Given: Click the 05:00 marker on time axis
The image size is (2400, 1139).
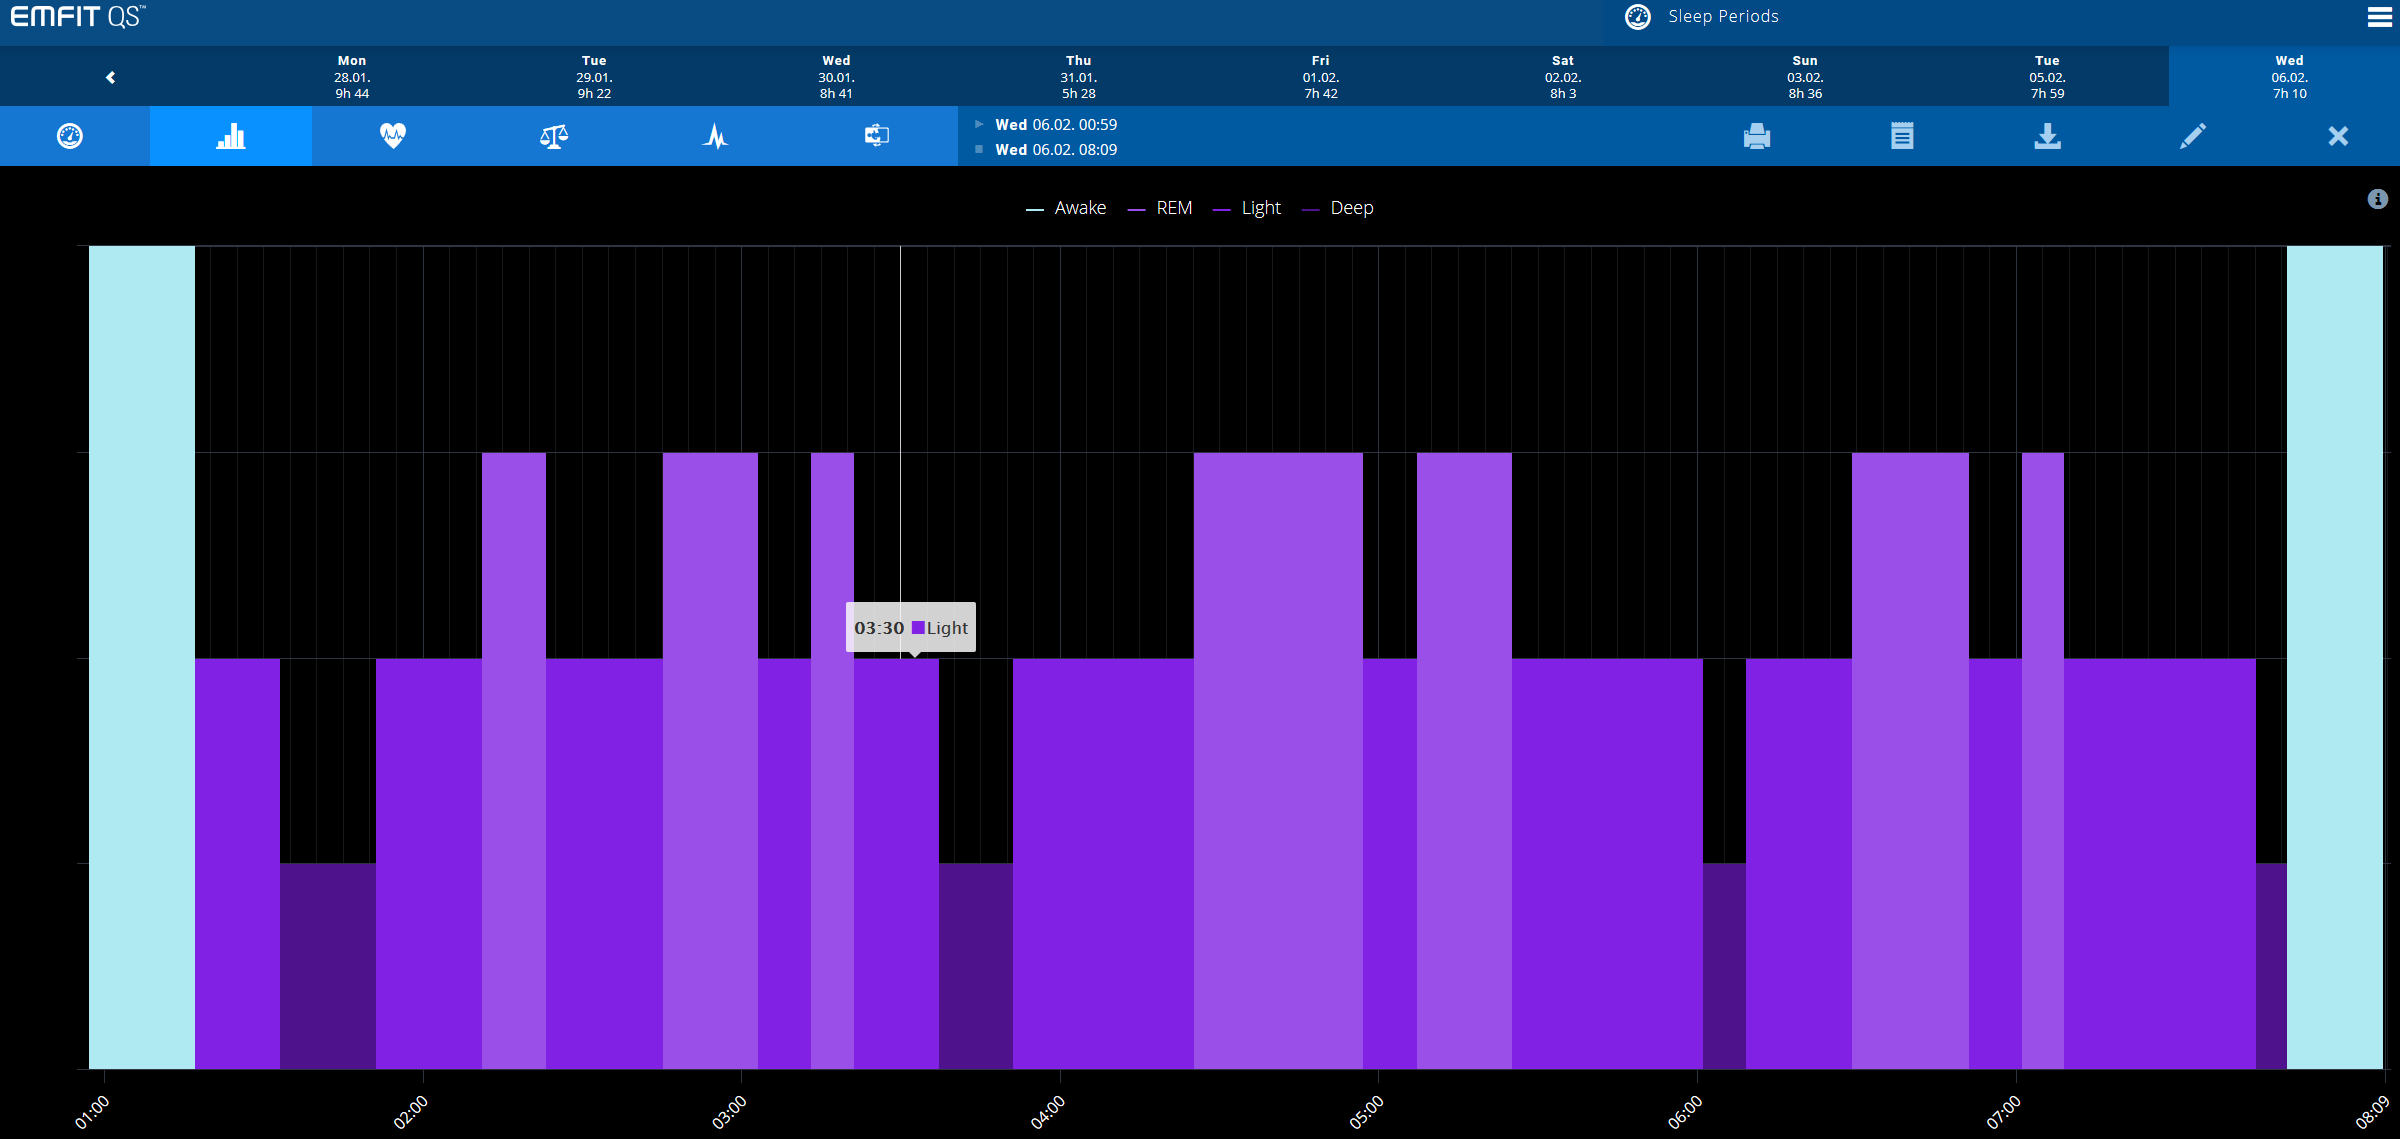Looking at the screenshot, I should click(1367, 1110).
